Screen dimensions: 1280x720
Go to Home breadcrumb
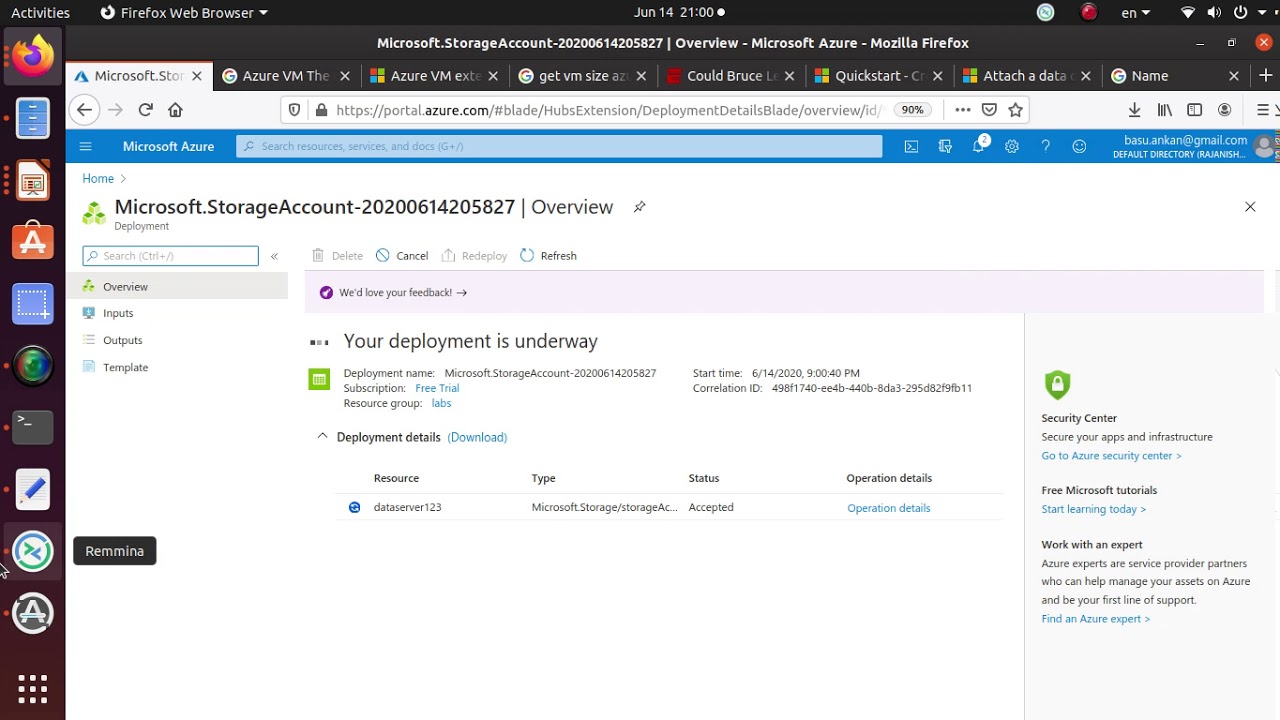(98, 178)
